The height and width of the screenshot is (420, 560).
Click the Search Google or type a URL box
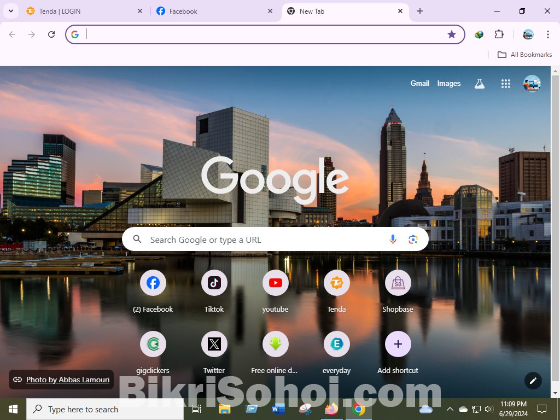point(275,239)
